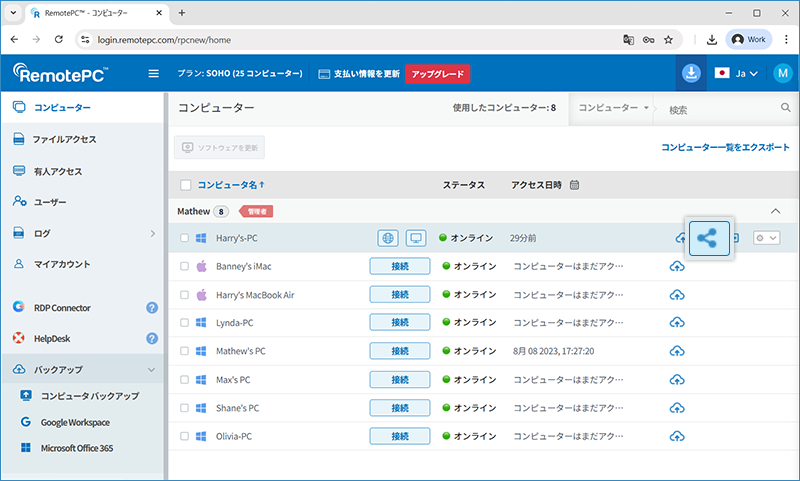The width and height of the screenshot is (800, 481).
Task: Click the cloud backup icon for Lynda-PC
Action: coord(677,322)
